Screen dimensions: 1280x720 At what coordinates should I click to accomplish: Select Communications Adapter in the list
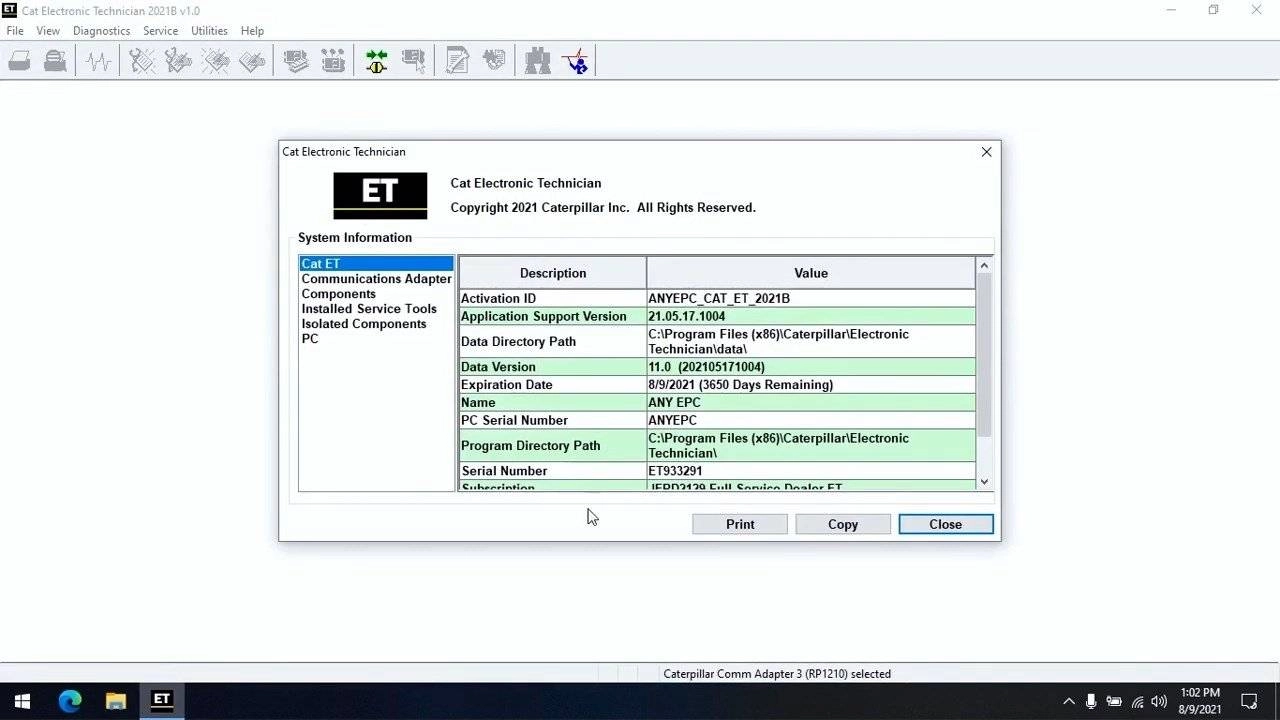[x=376, y=279]
